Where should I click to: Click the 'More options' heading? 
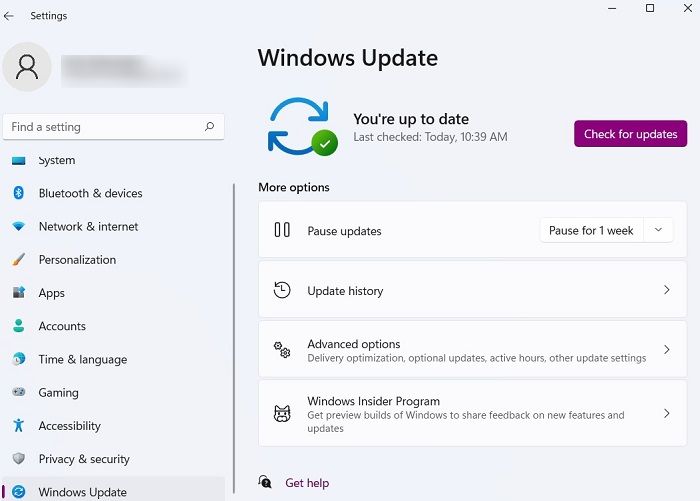pos(294,187)
